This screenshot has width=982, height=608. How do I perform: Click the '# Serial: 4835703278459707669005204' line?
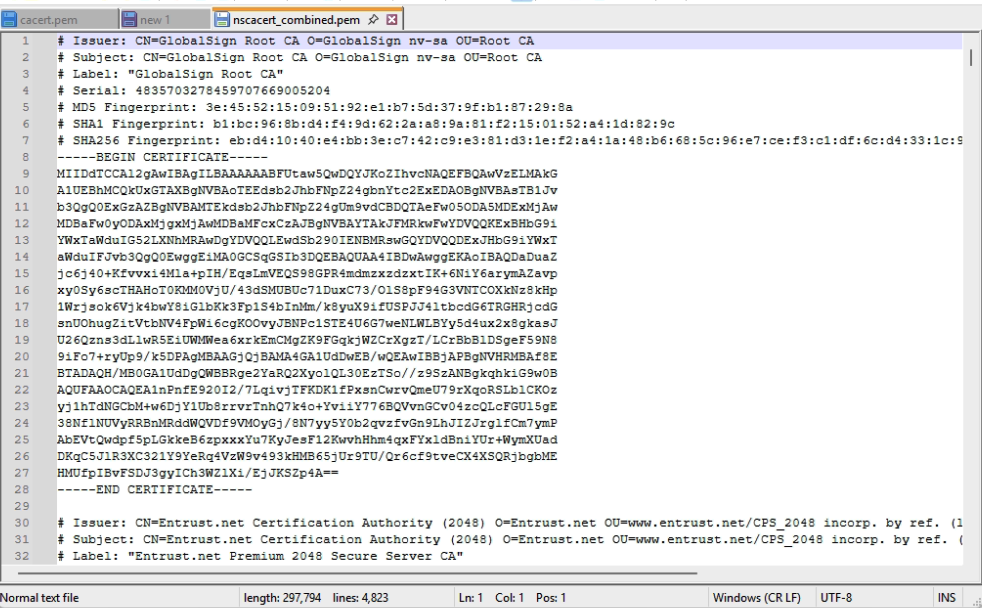(x=194, y=90)
